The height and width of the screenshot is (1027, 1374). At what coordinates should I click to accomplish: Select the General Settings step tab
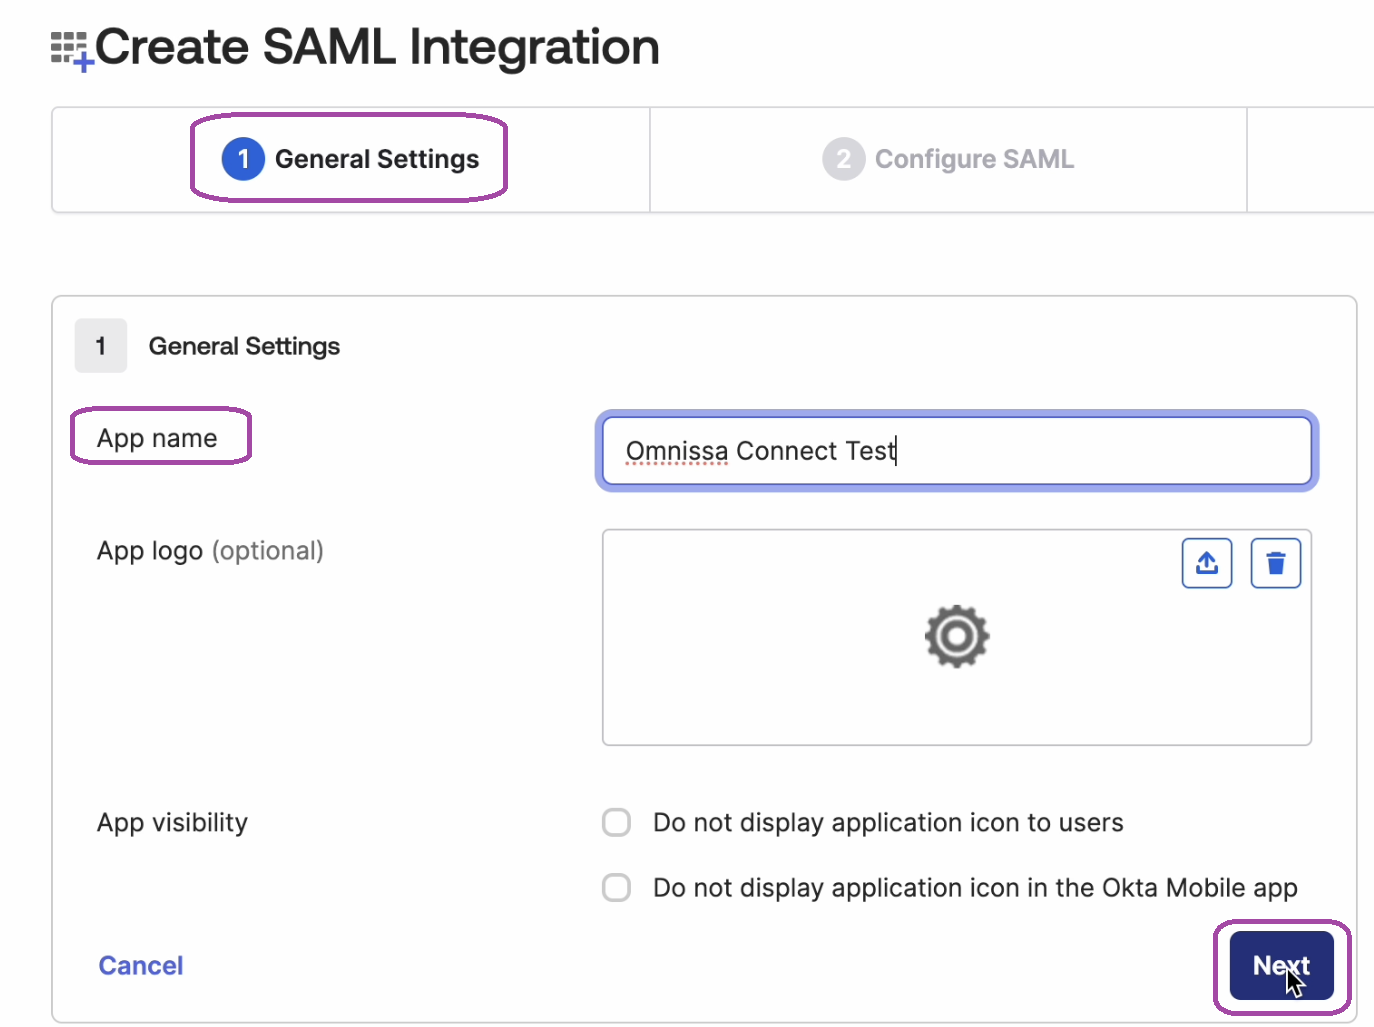pos(350,159)
